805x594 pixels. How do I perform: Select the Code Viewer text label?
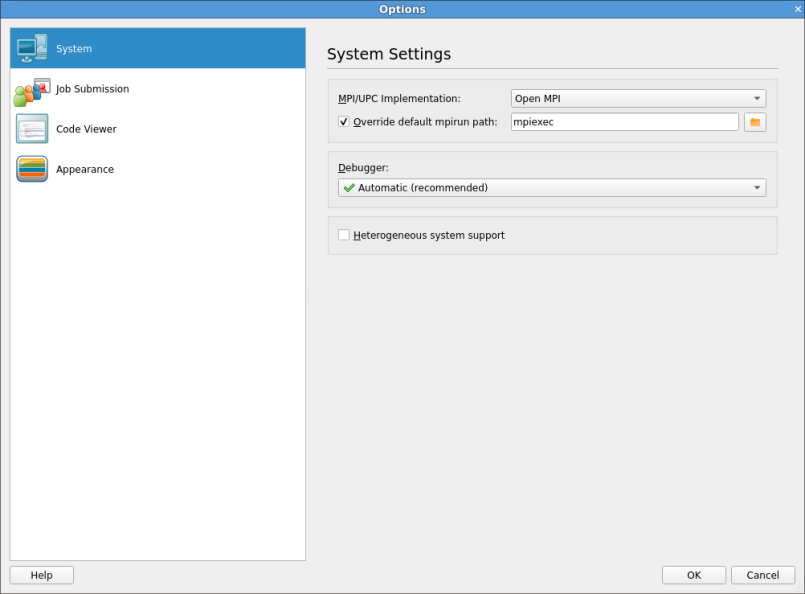(86, 129)
